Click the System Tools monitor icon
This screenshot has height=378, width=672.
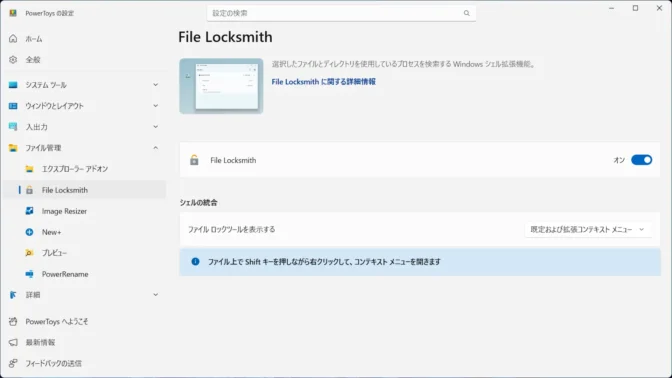(13, 85)
